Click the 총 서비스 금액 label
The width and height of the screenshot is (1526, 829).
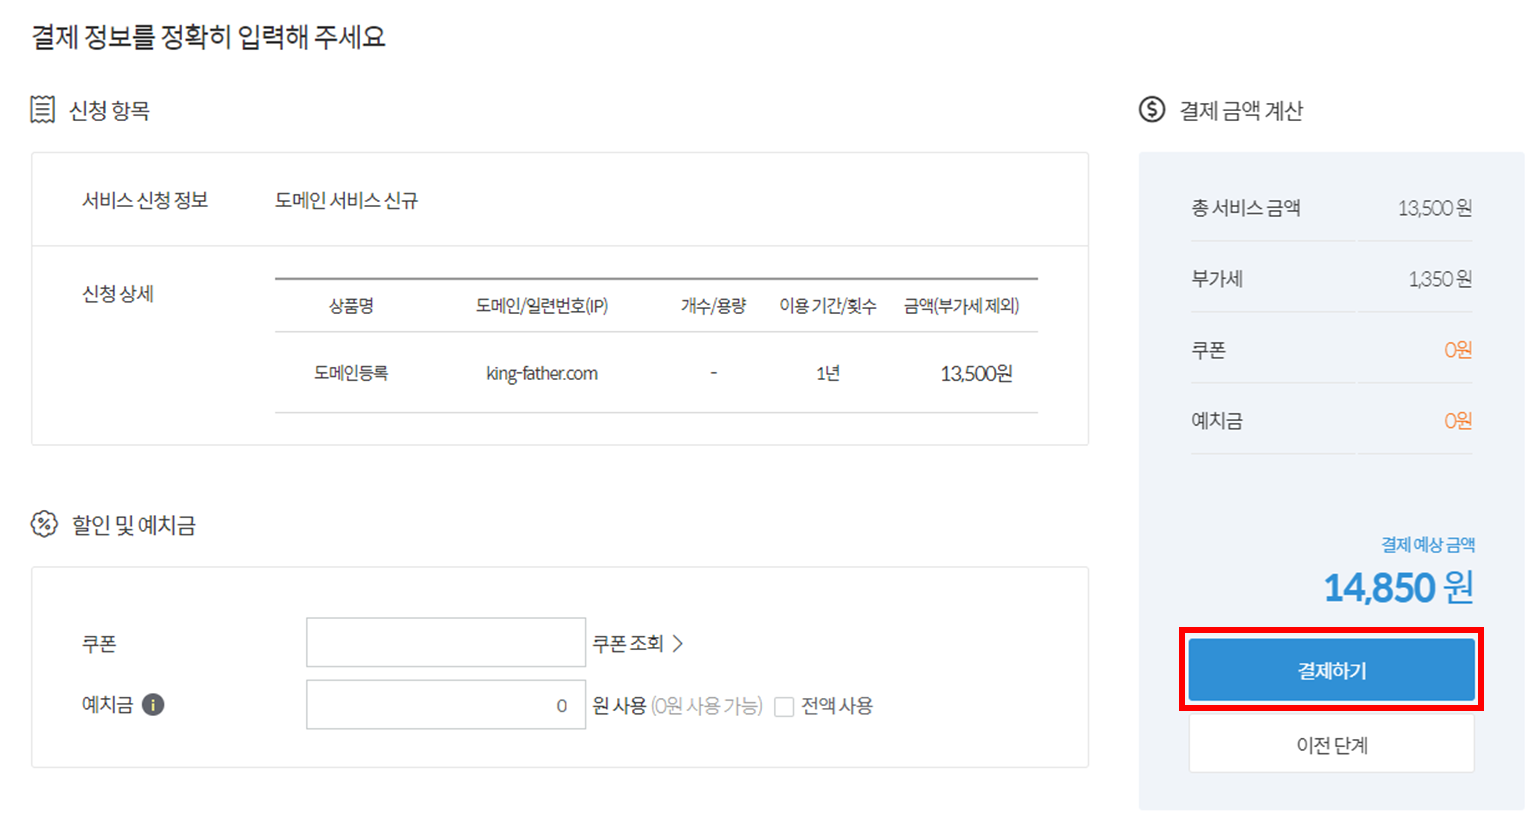pos(1246,208)
